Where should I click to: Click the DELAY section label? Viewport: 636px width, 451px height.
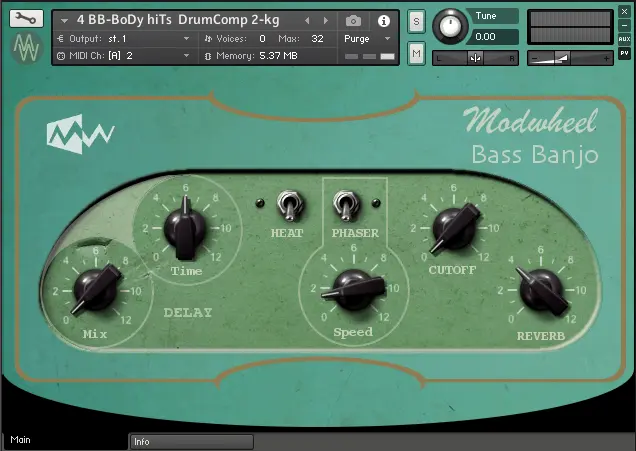tap(188, 313)
